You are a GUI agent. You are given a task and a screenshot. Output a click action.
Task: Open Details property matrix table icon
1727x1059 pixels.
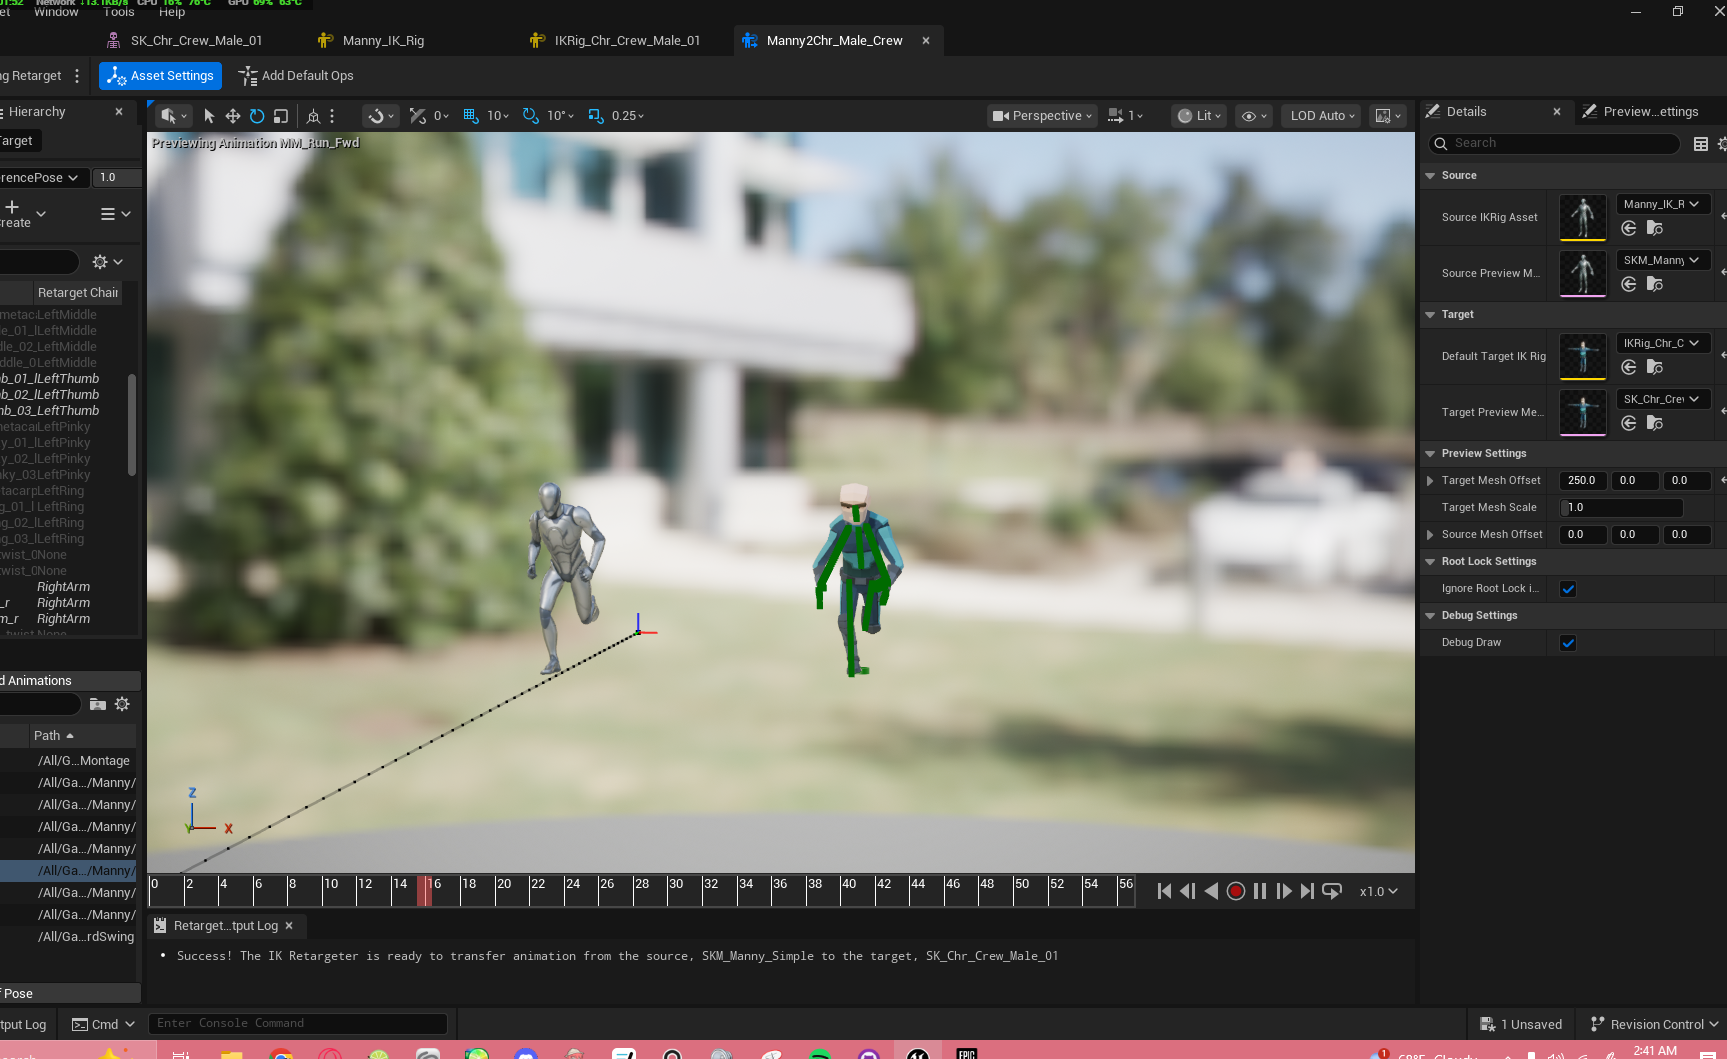(x=1700, y=144)
